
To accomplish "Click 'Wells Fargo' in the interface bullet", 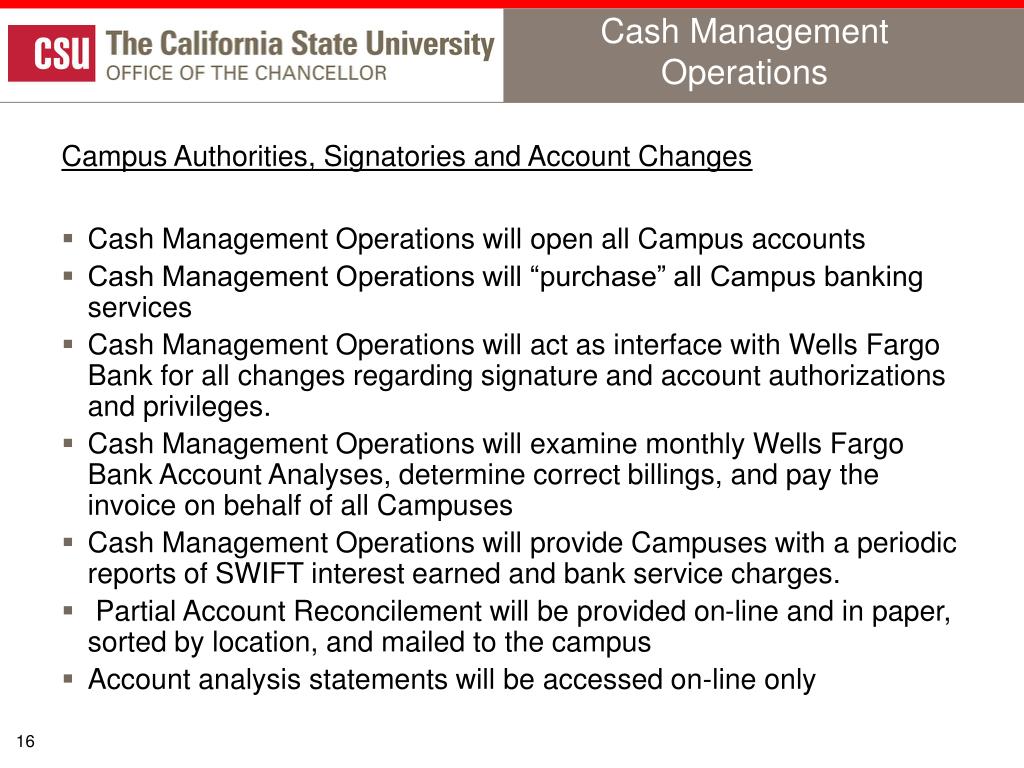I will (x=864, y=345).
